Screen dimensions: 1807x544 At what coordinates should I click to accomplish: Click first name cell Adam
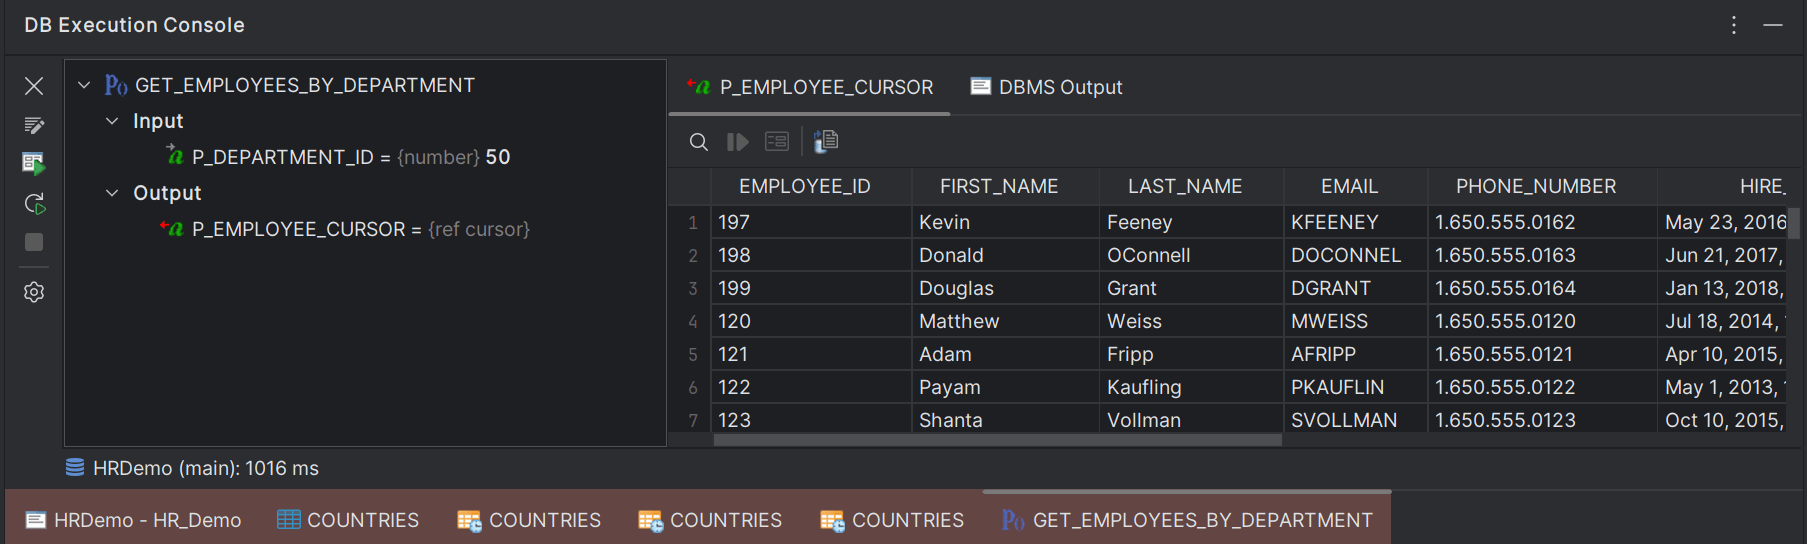click(x=1005, y=354)
